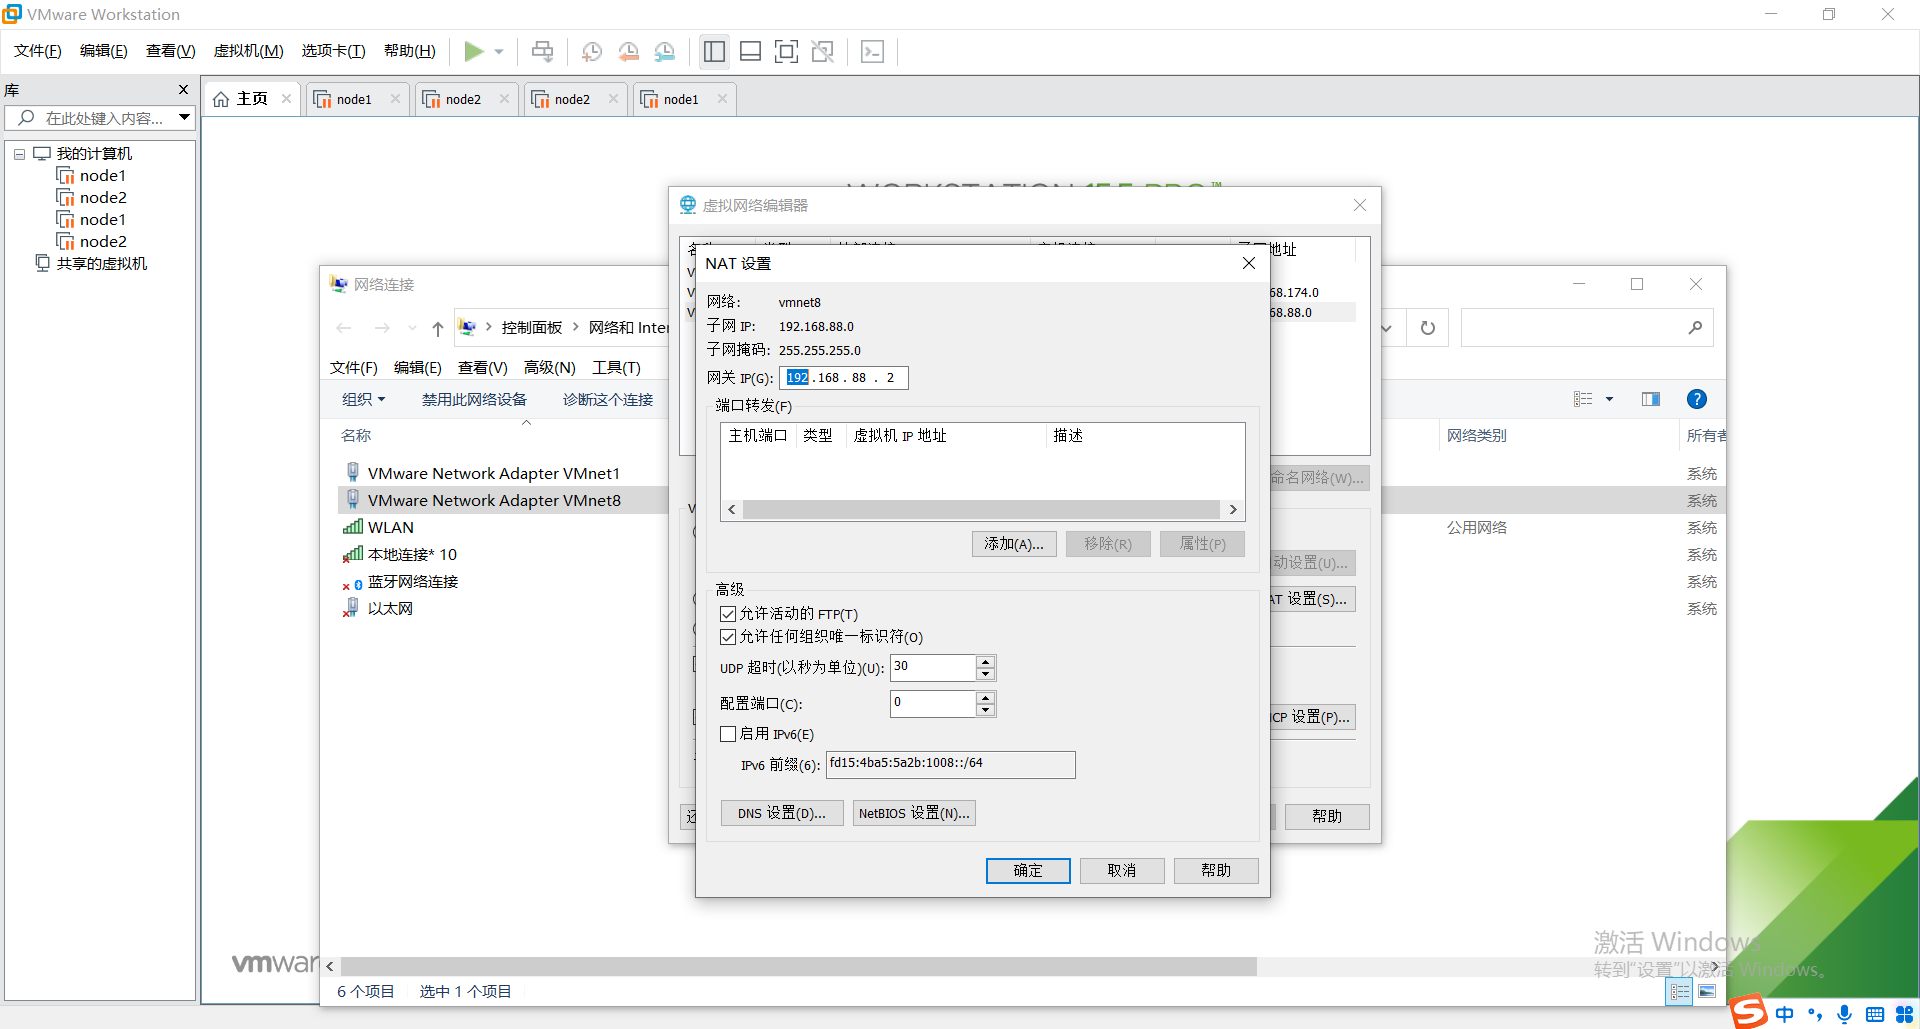The height and width of the screenshot is (1029, 1920).
Task: Click the revert to snapshot icon
Action: tap(628, 51)
